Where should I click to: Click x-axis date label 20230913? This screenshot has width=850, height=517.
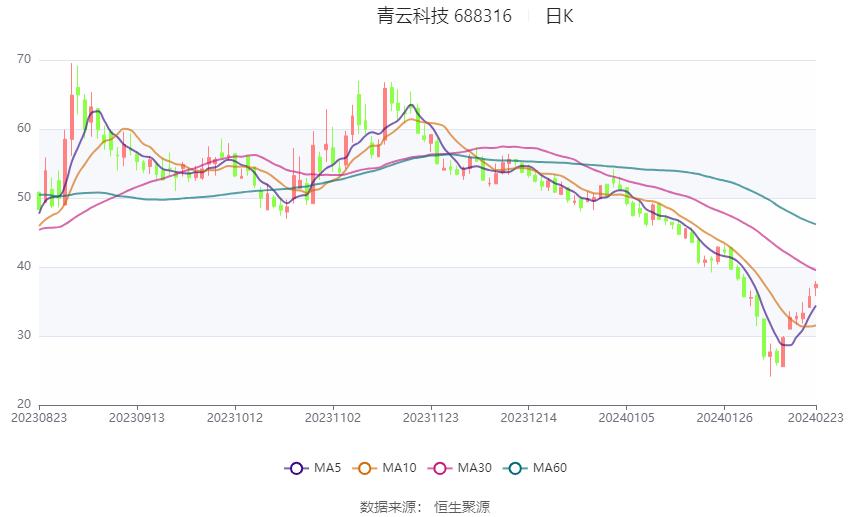click(x=137, y=418)
